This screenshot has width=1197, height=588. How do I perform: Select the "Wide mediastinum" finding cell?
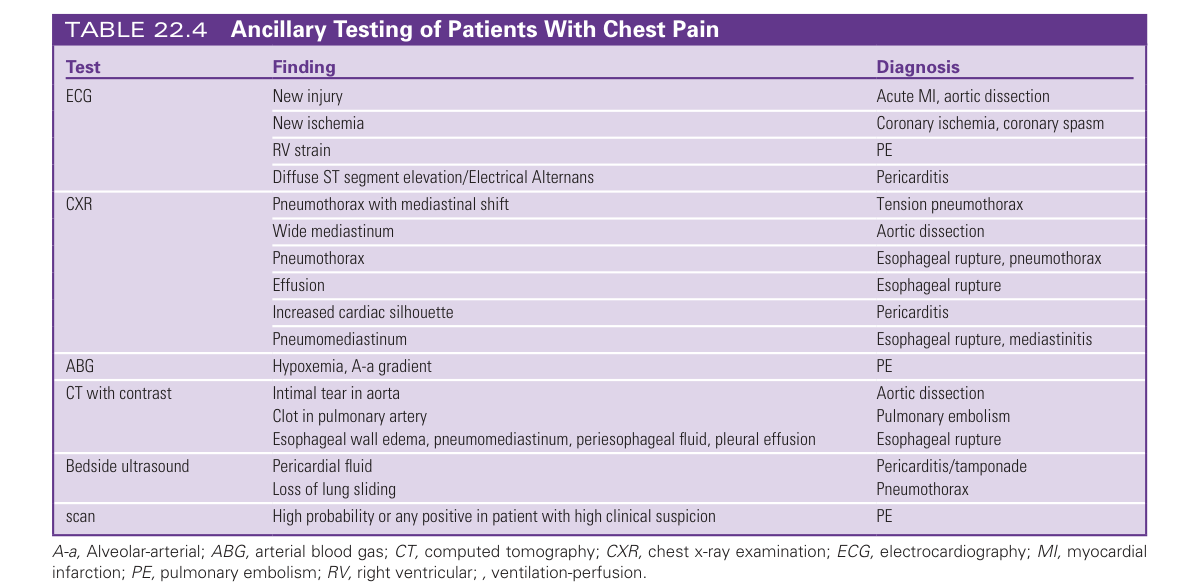click(x=333, y=232)
